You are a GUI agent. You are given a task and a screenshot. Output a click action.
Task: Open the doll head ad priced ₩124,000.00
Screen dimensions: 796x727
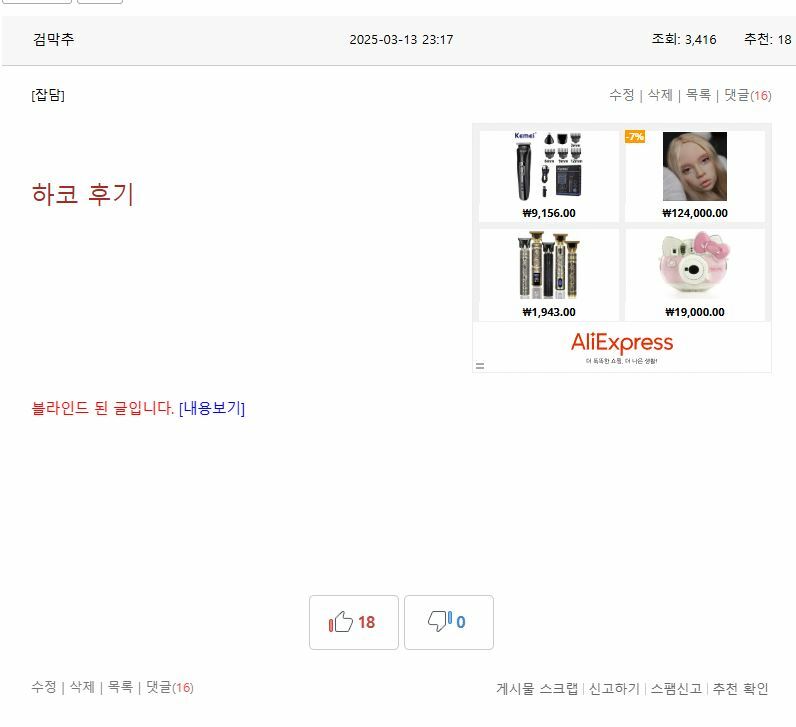(694, 176)
